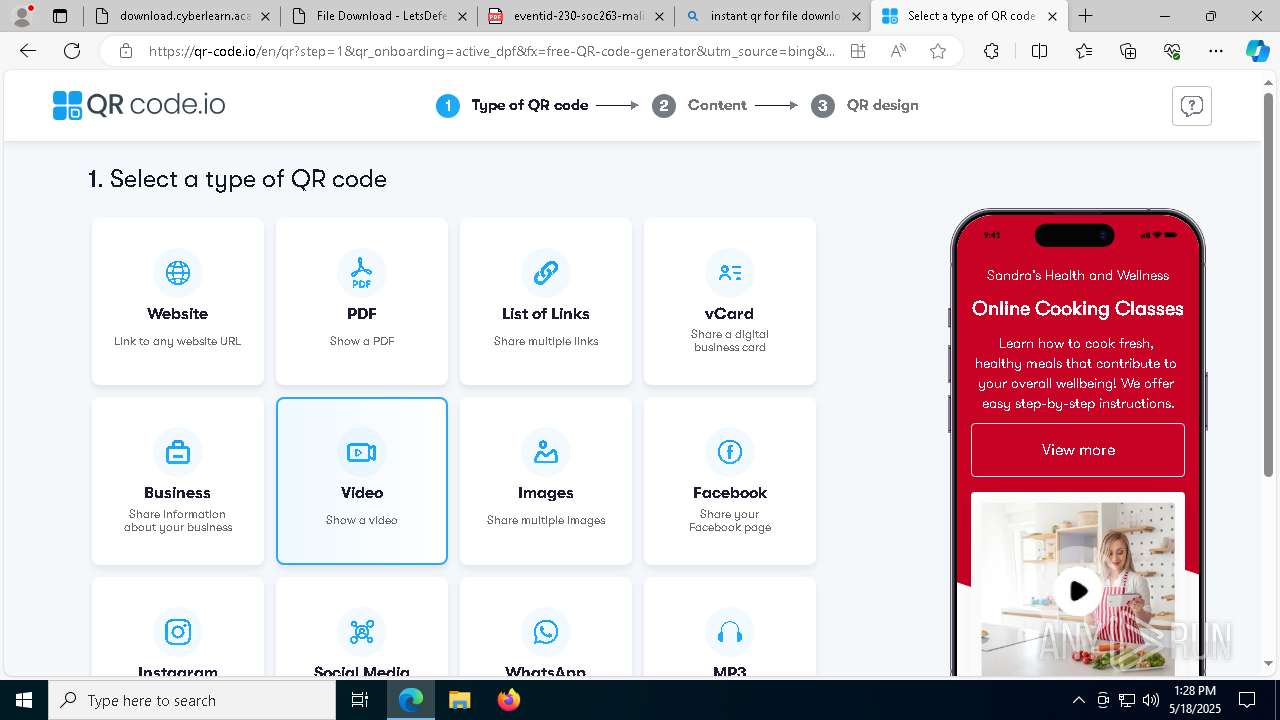Open the browser profile avatar
1280x720 pixels.
point(22,15)
